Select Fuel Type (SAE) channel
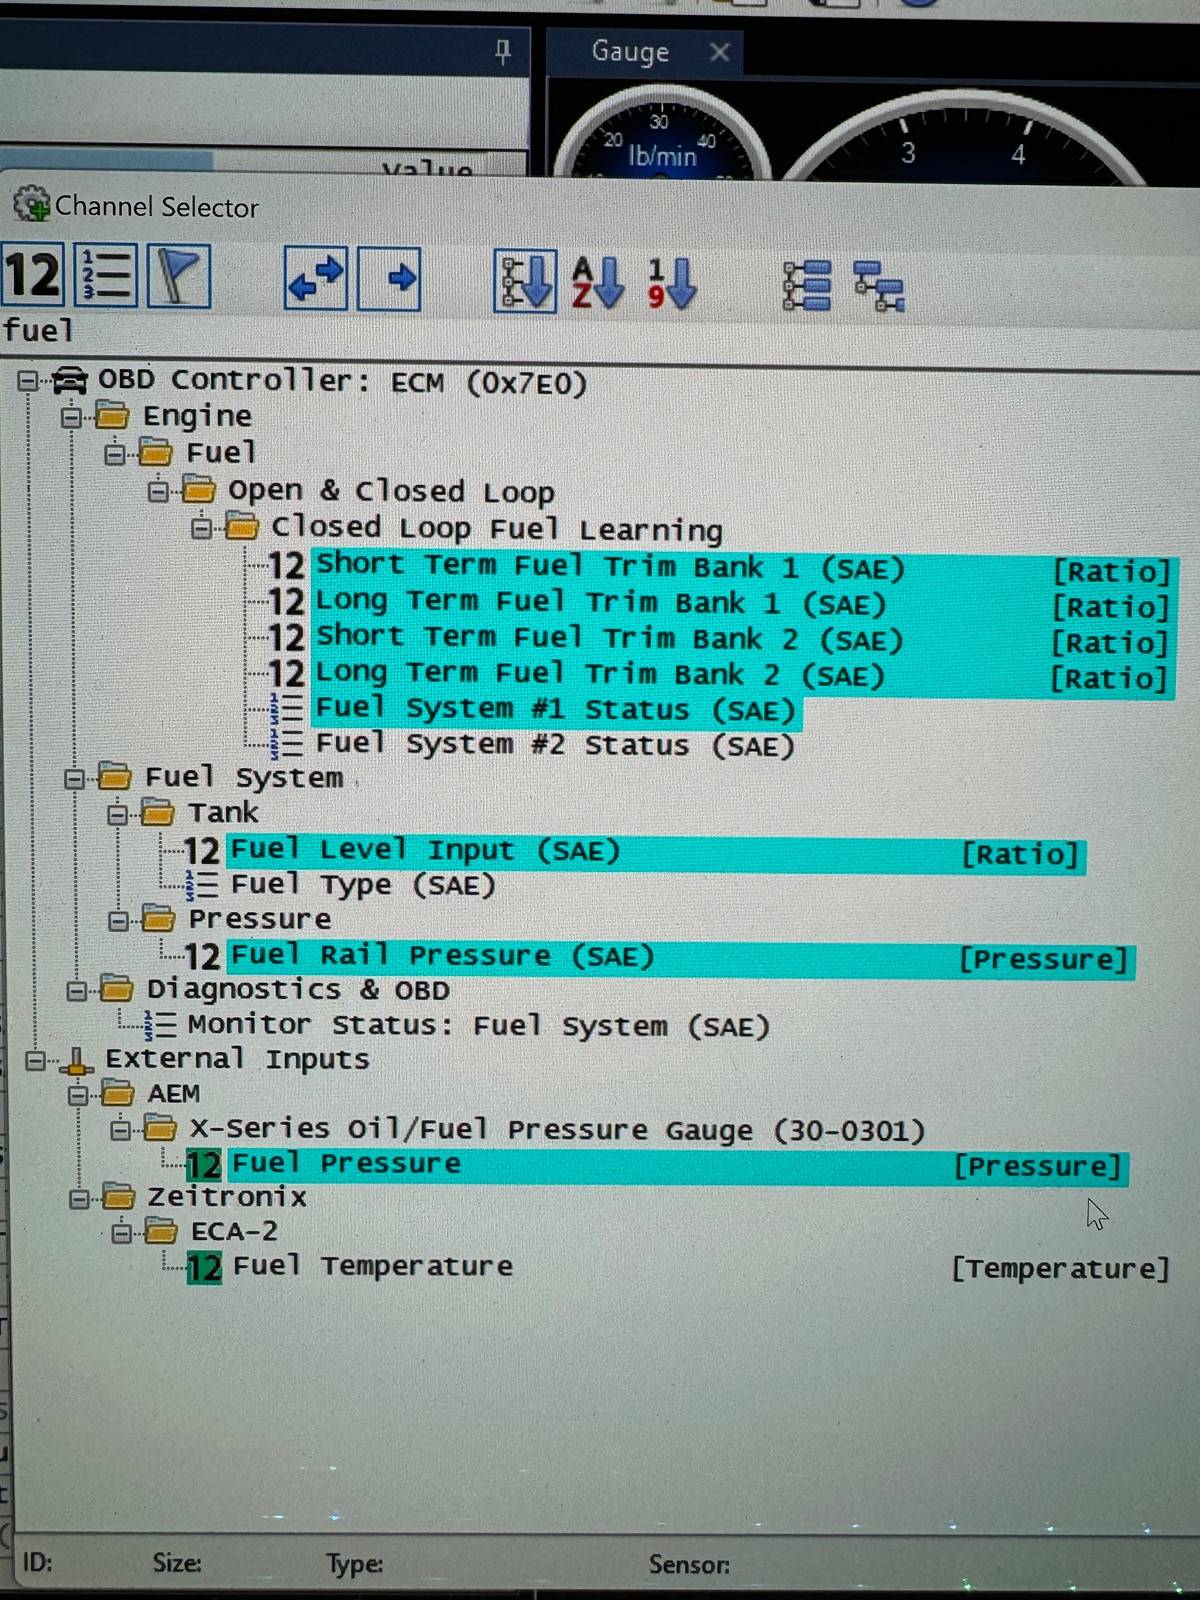The image size is (1200, 1600). (x=363, y=886)
